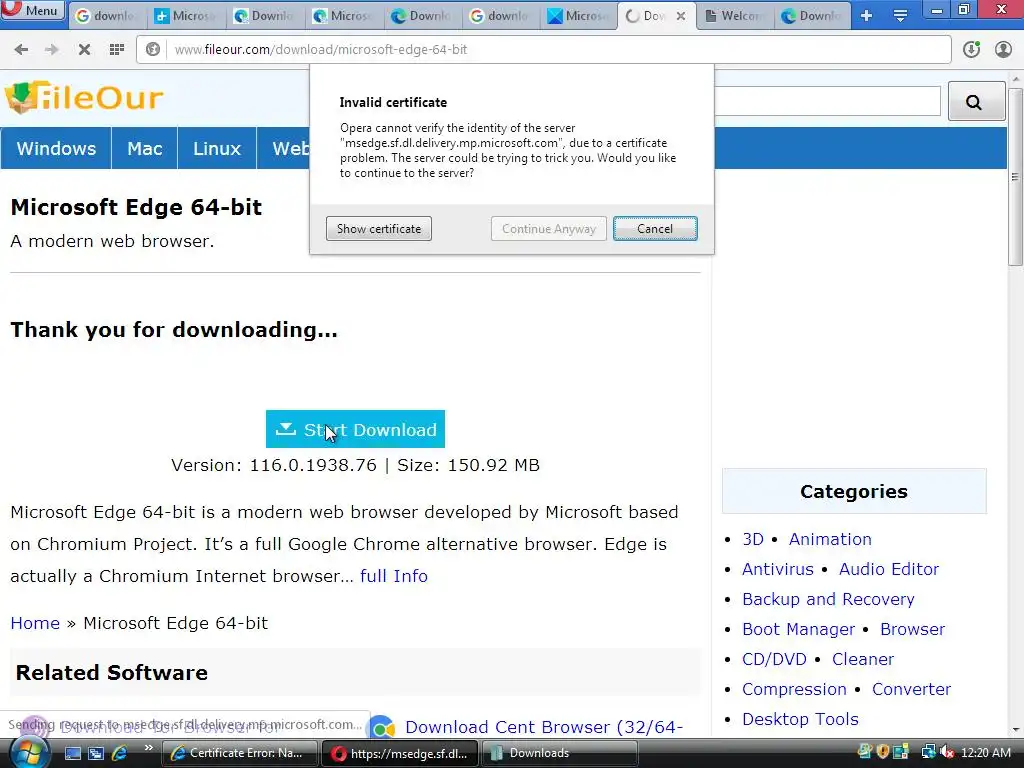This screenshot has height=768, width=1024.
Task: Open Backup and Recovery category
Action: coord(828,600)
